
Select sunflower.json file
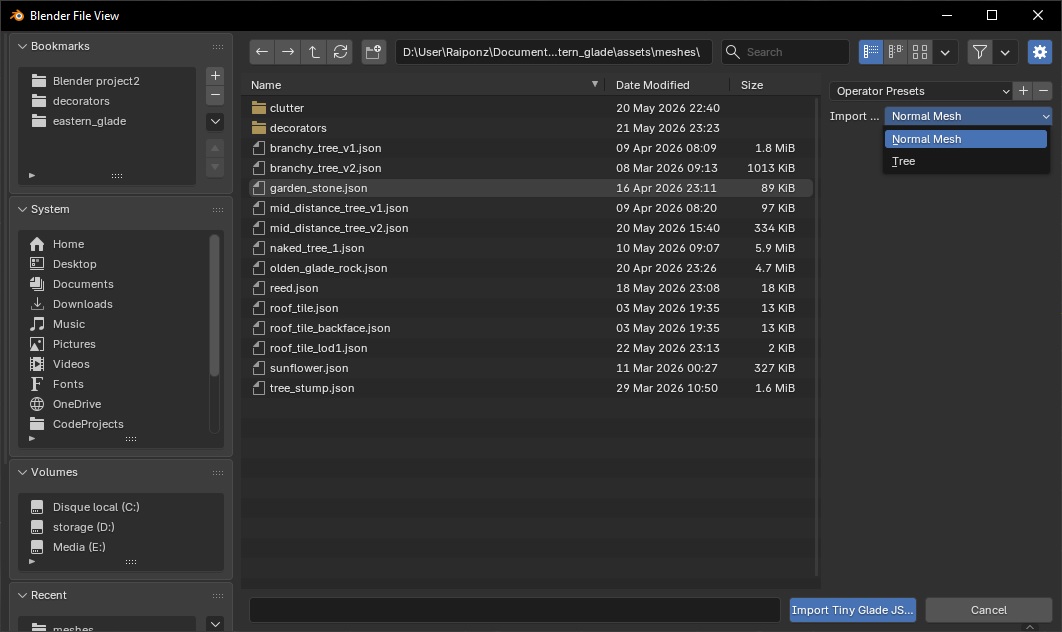[x=530, y=368]
